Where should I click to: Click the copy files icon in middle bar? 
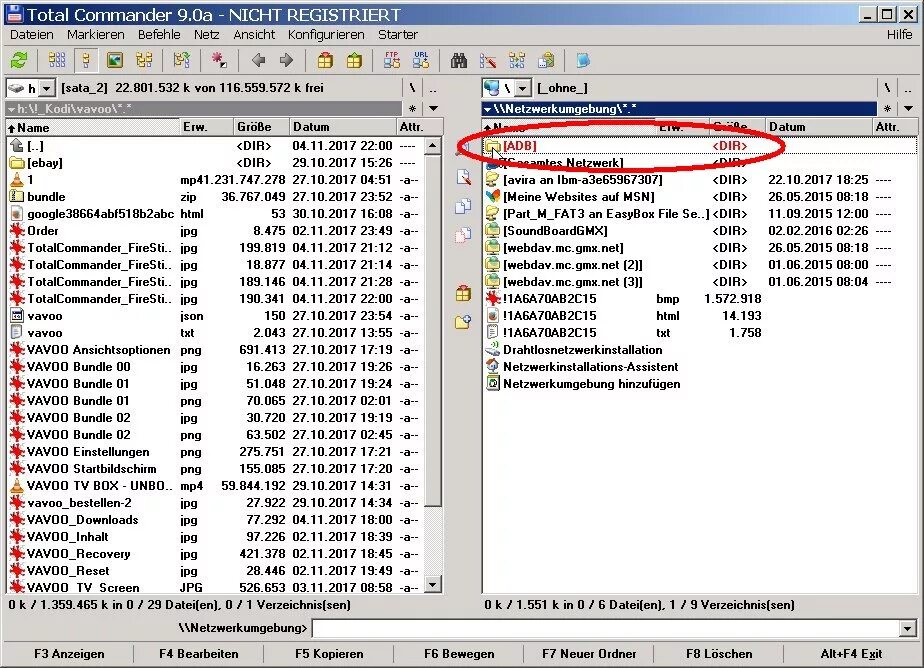pyautogui.click(x=463, y=206)
